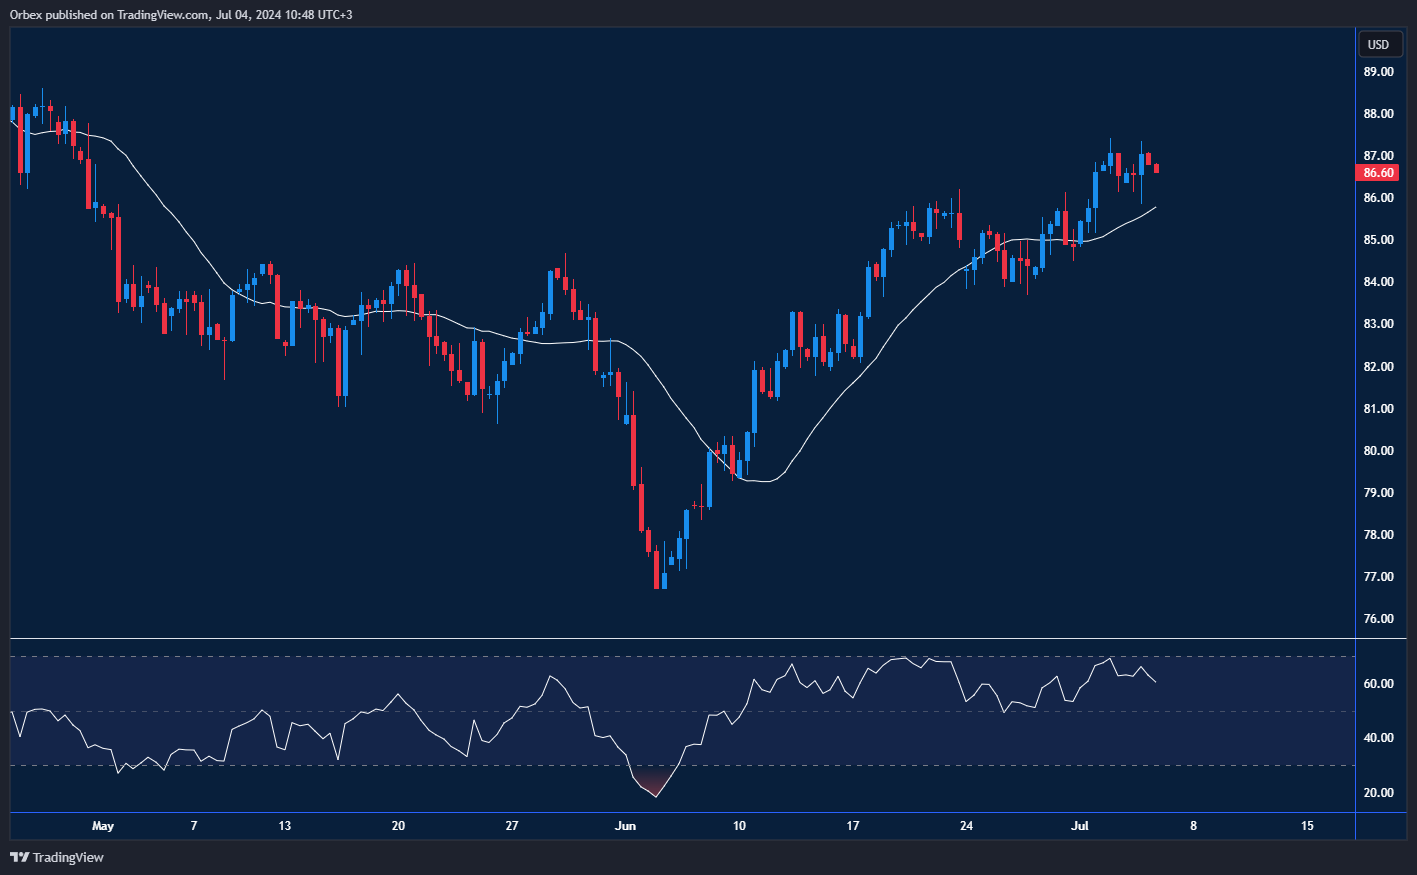Click the red oversold RSI shaded area
The width and height of the screenshot is (1417, 875).
654,784
